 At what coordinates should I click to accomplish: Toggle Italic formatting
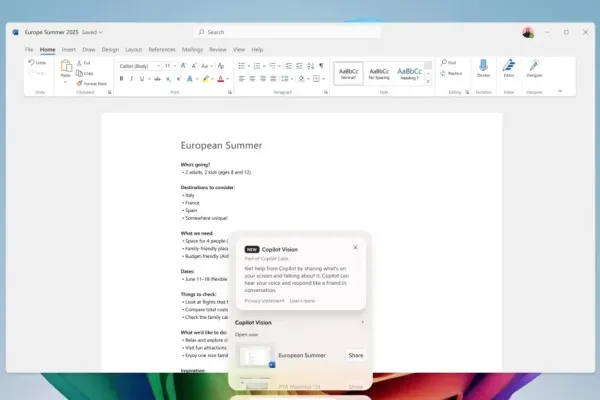[132, 79]
